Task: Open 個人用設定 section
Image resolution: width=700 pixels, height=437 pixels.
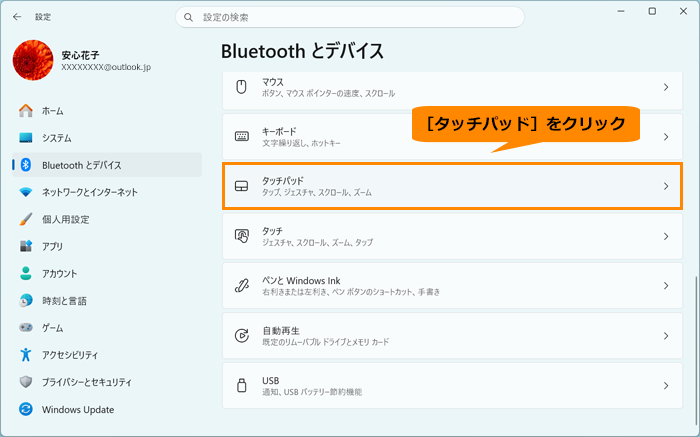Action: (107, 219)
